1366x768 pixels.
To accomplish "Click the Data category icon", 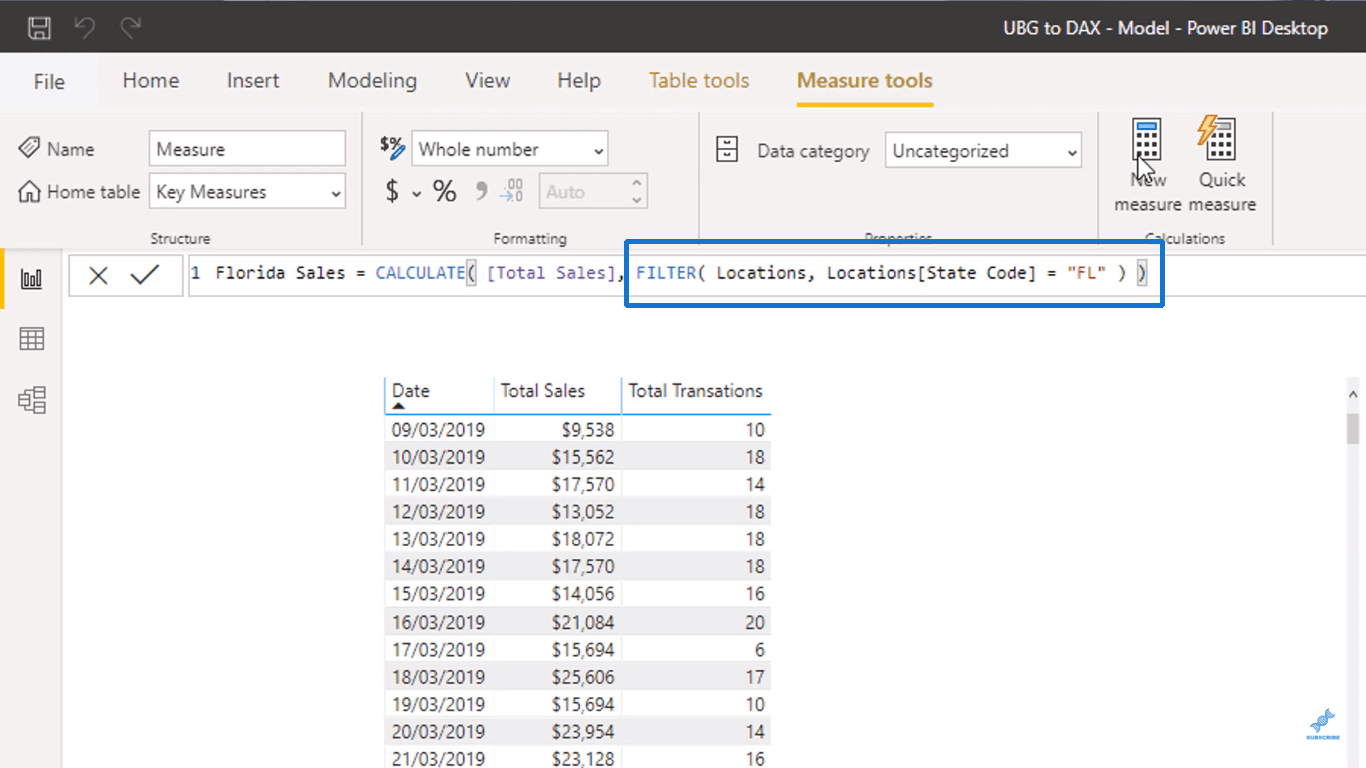I will point(728,151).
